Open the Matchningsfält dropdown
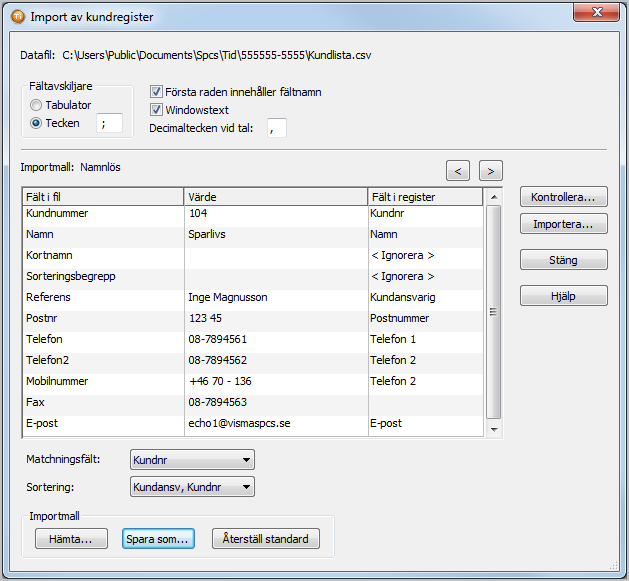Viewport: 629px width, 581px height. pyautogui.click(x=192, y=460)
